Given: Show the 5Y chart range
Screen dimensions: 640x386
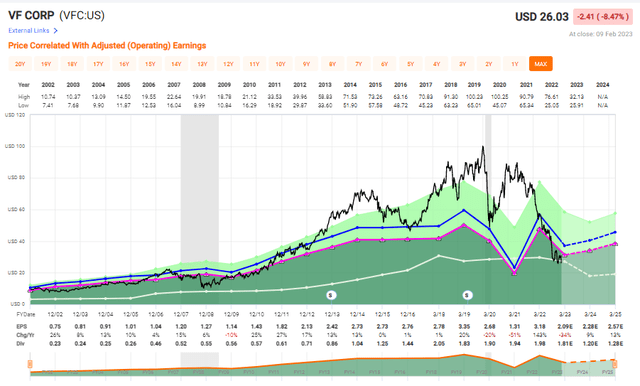Looking at the screenshot, I should coord(411,64).
